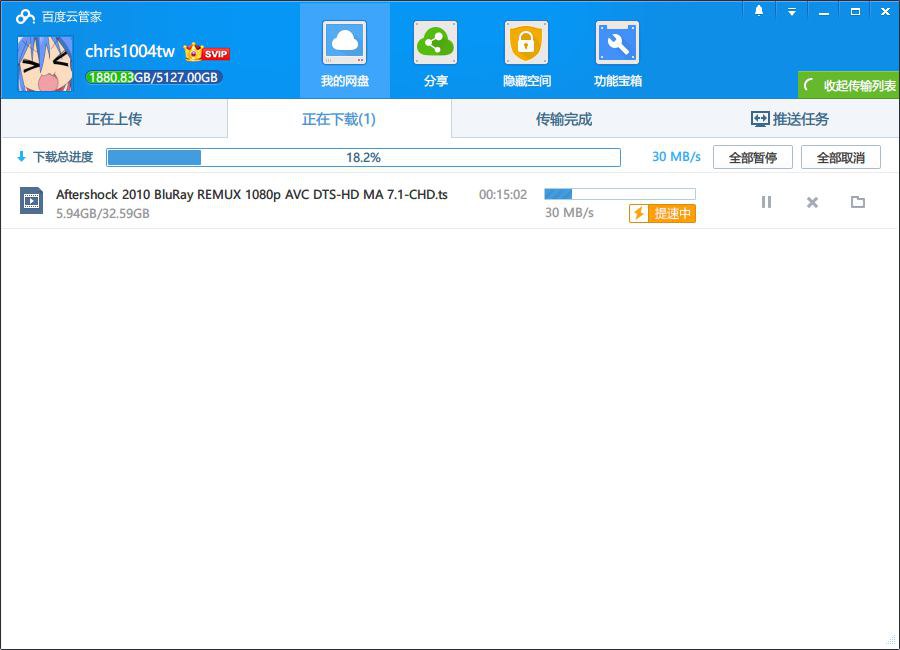Open the title bar dropdown menu arrow

(x=791, y=11)
